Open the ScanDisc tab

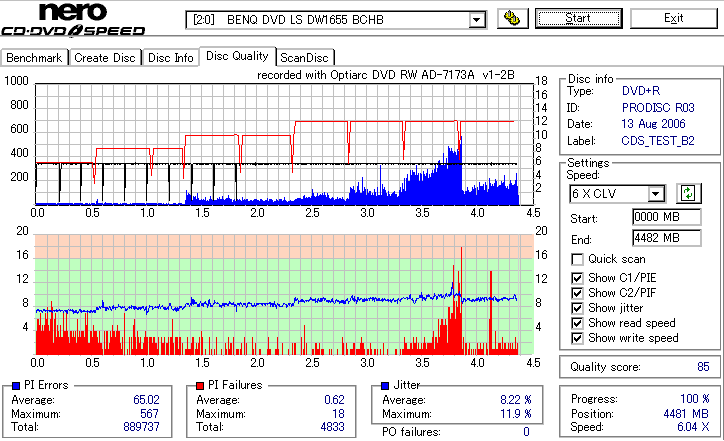click(x=304, y=58)
